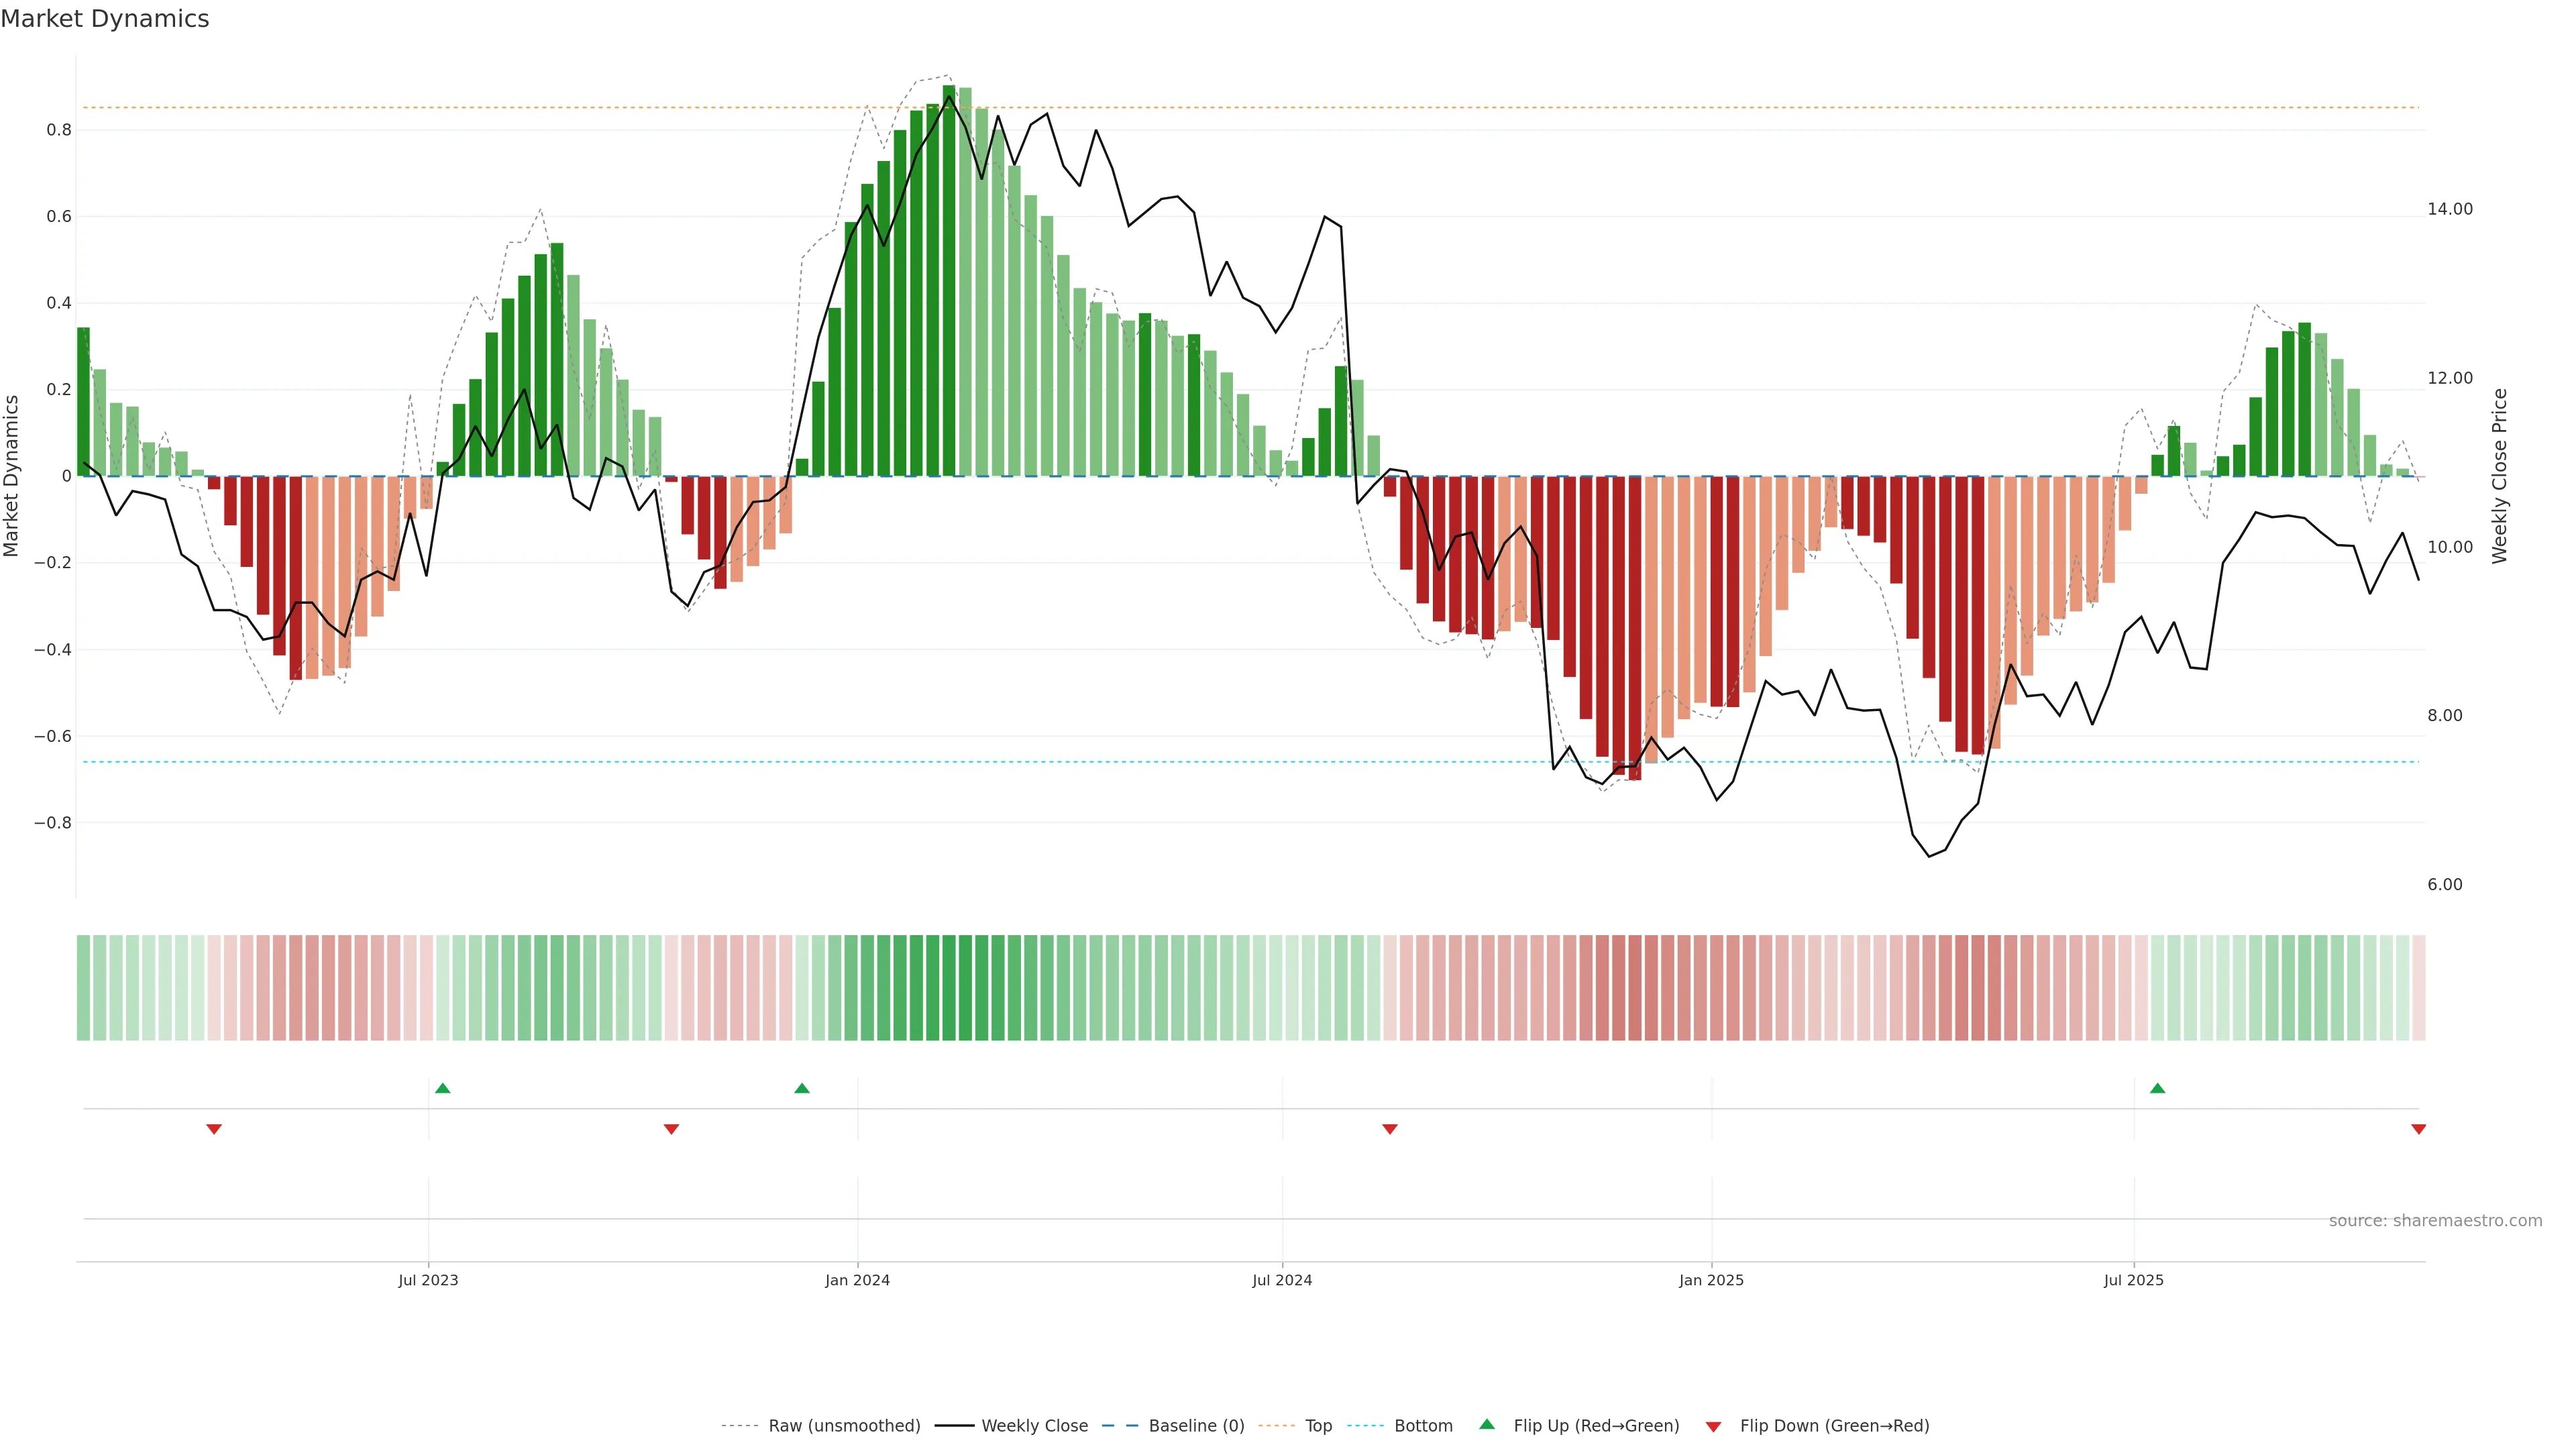Toggle the Bottom legend entry
This screenshot has width=2576, height=1449.
pyautogui.click(x=1423, y=1426)
